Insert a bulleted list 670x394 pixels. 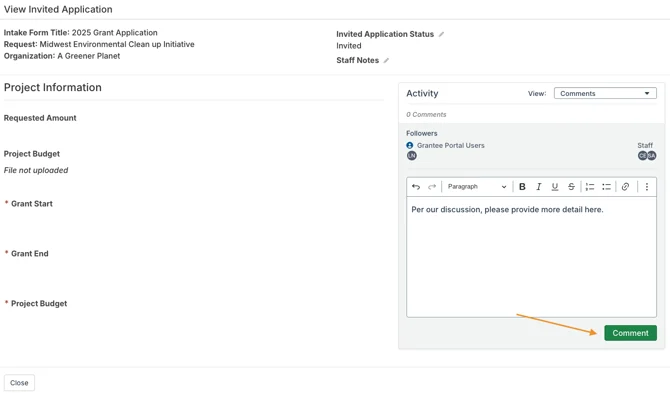coord(606,187)
